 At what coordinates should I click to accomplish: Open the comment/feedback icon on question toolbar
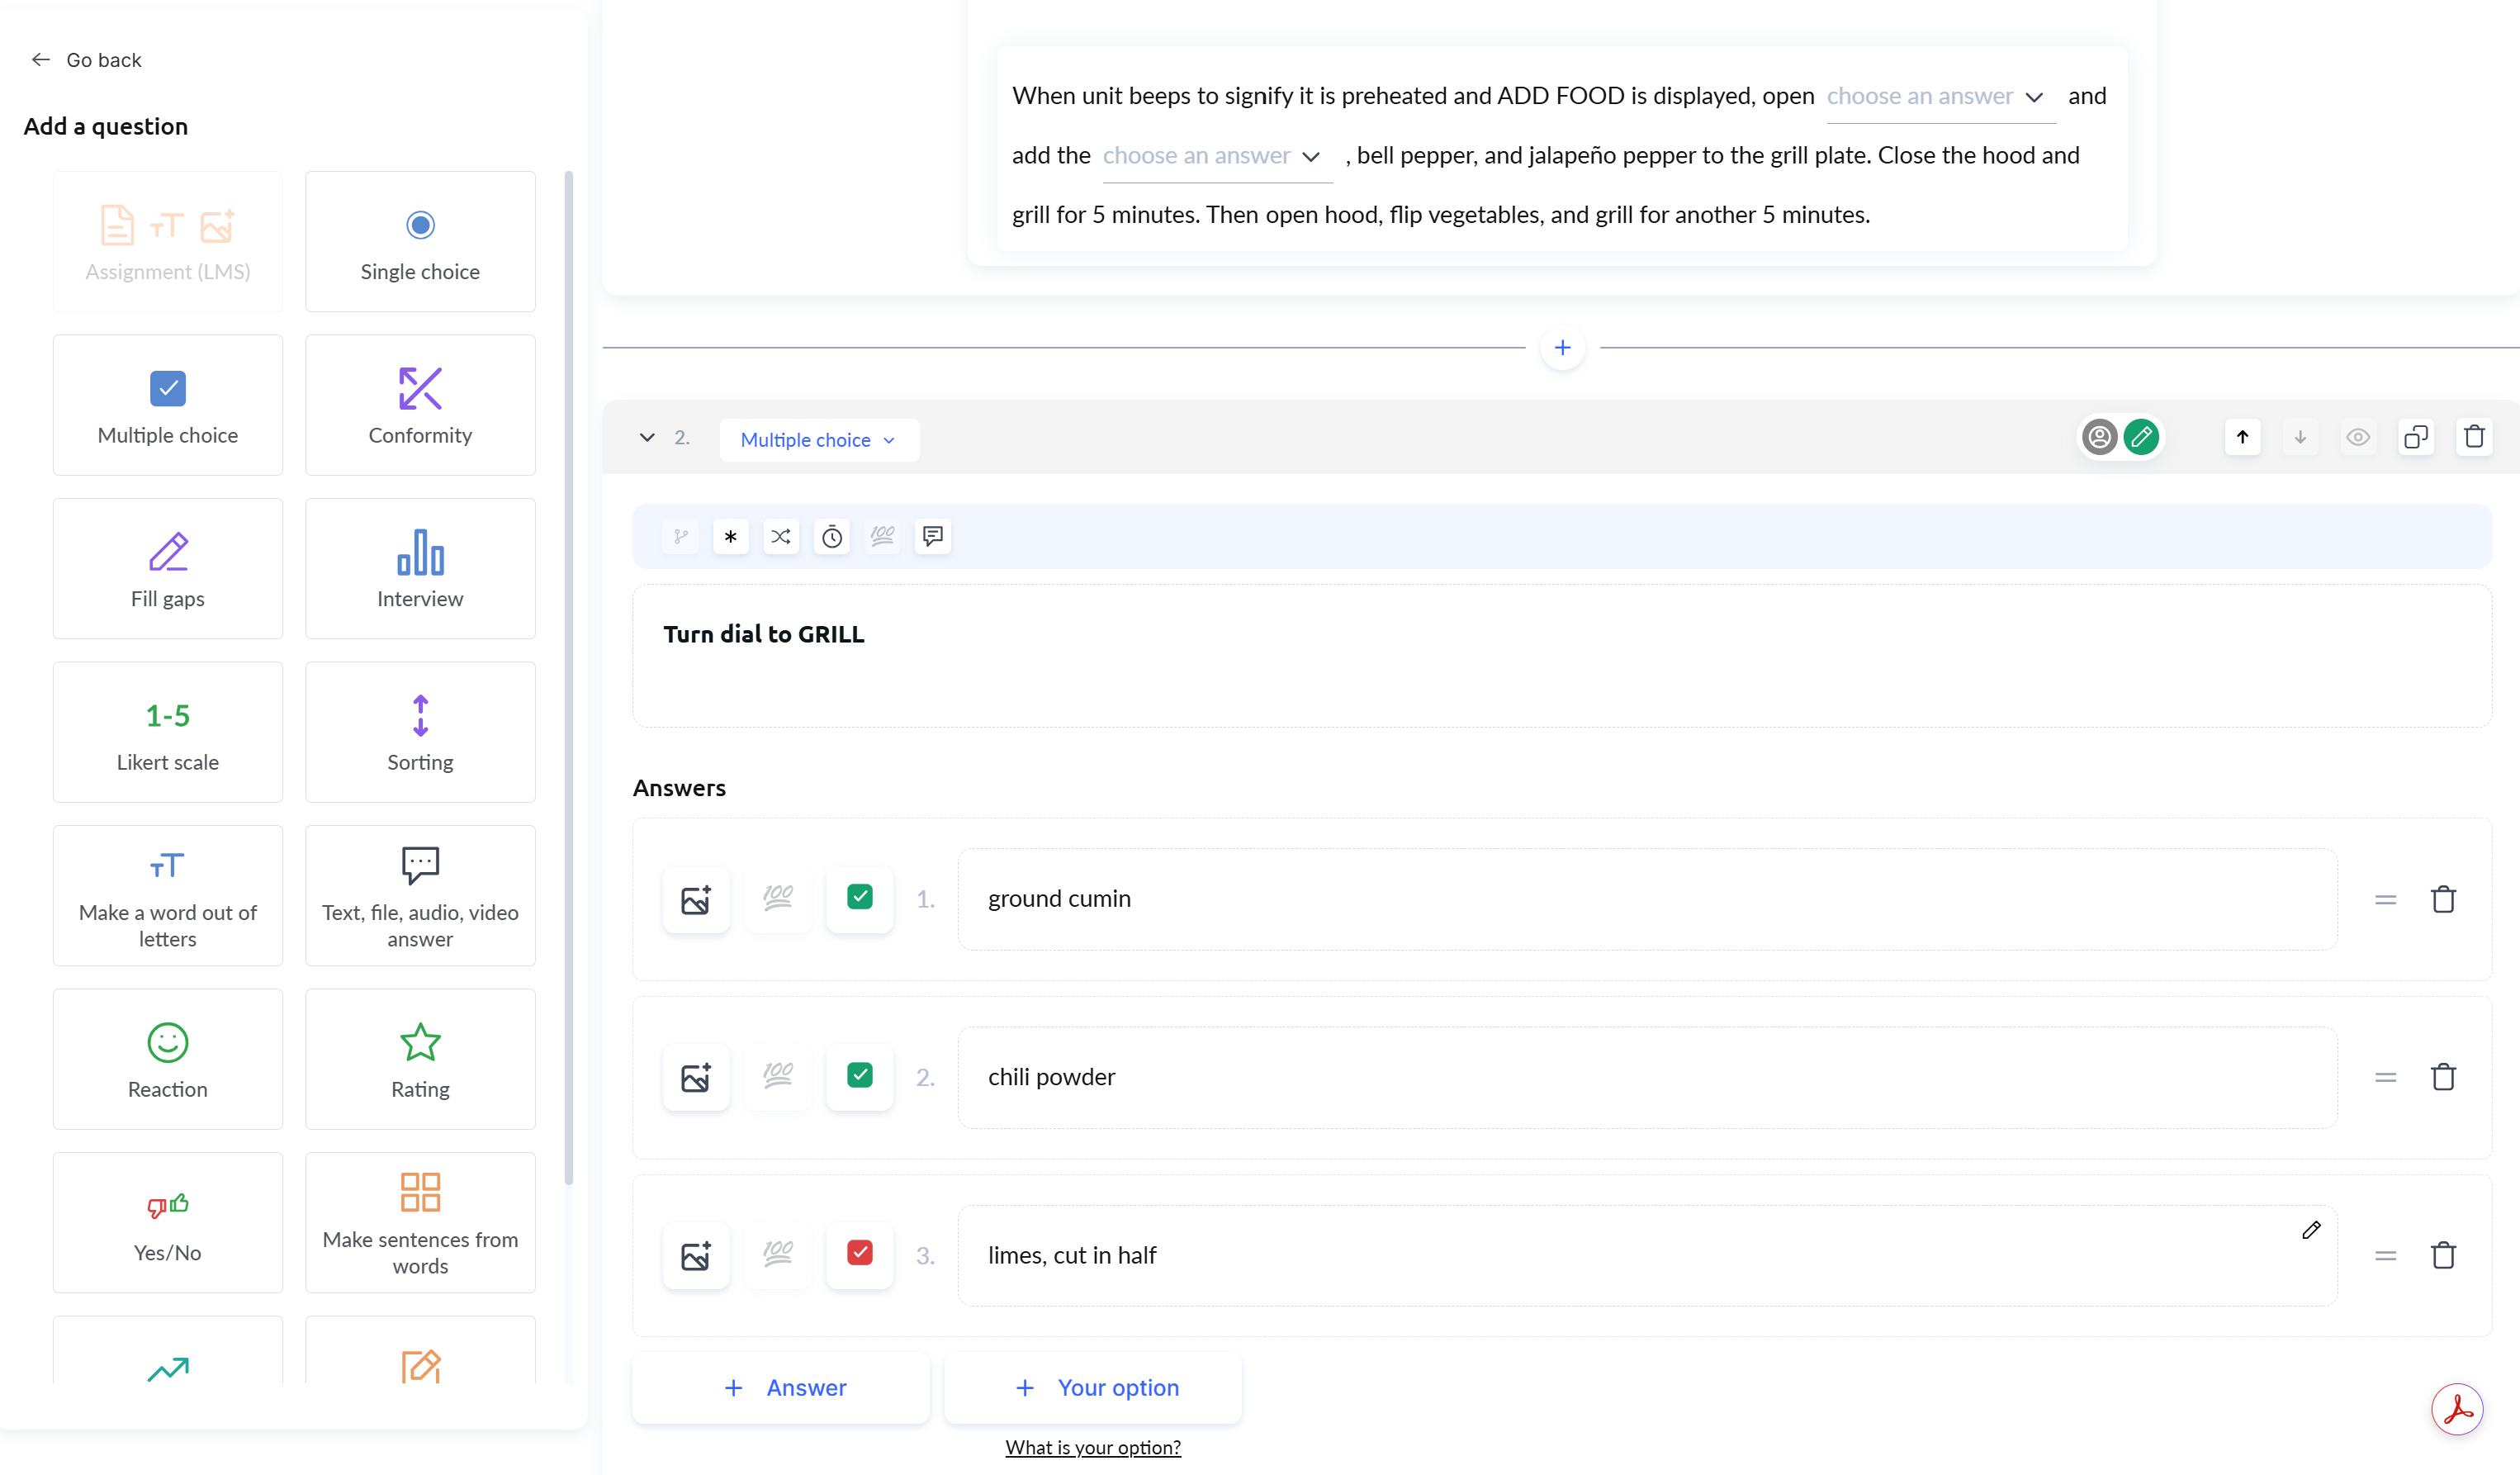coord(931,537)
